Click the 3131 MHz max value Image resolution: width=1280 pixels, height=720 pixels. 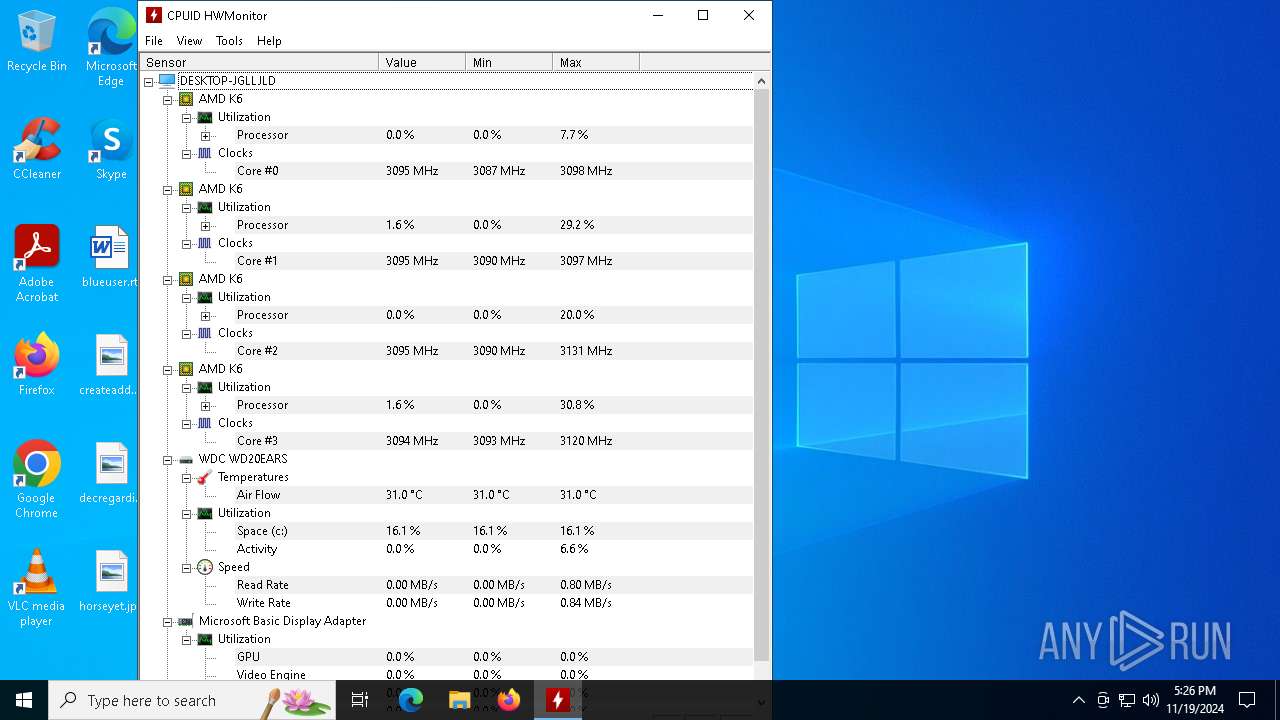[x=586, y=351]
